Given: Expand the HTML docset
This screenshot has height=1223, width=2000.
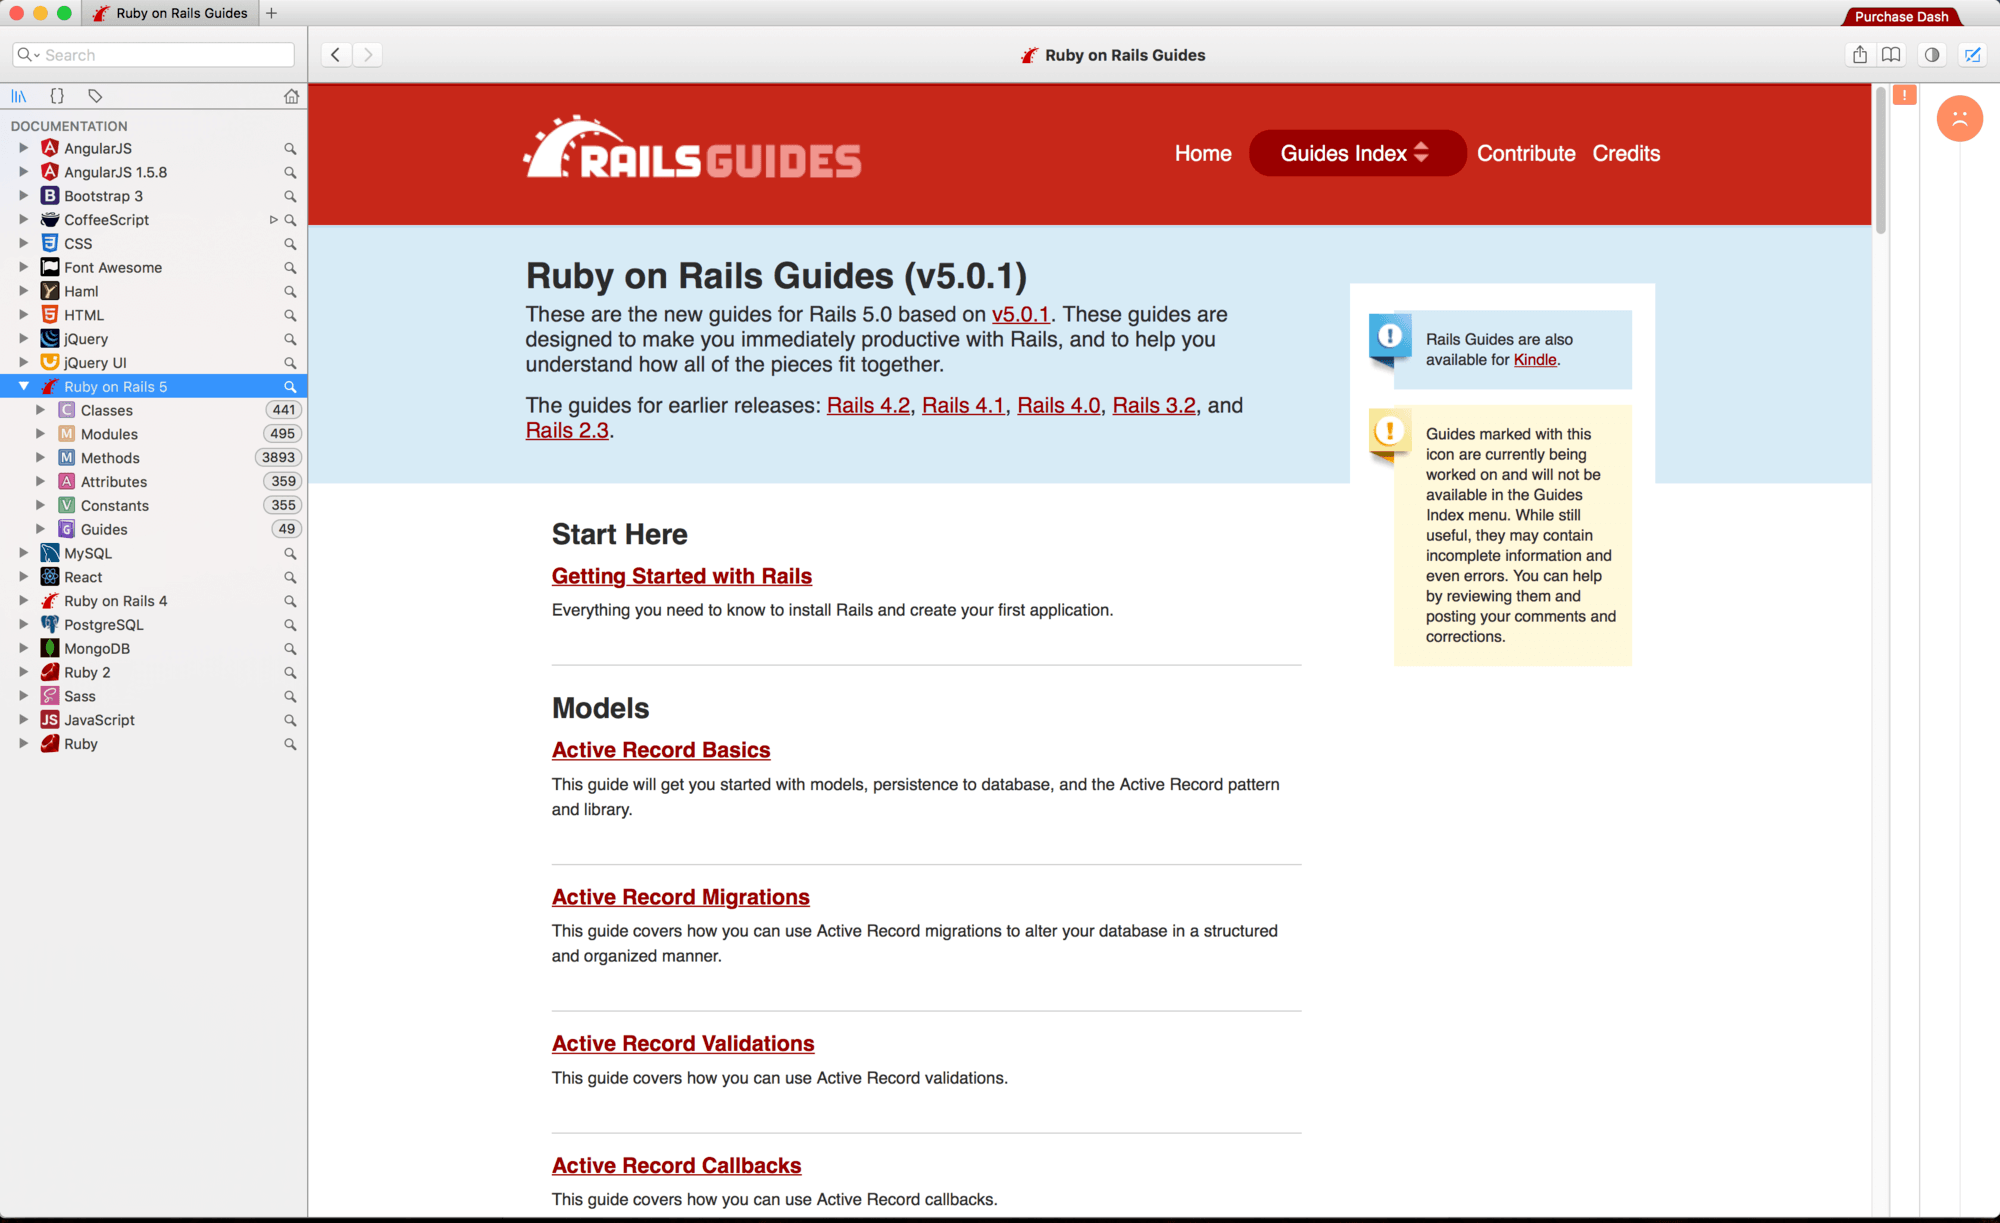Looking at the screenshot, I should (x=23, y=315).
